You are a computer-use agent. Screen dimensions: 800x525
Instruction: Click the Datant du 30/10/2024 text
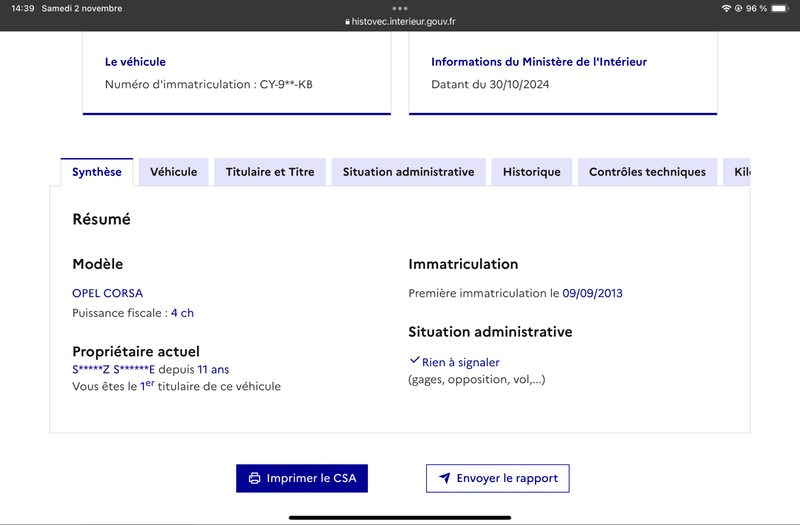pyautogui.click(x=490, y=84)
